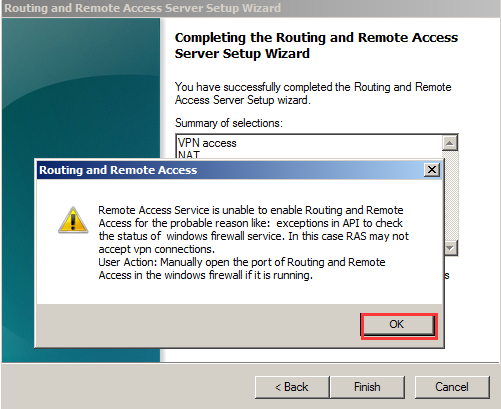Screen dimensions: 501x409
Task: Select the NAT summary entry
Action: pos(189,154)
